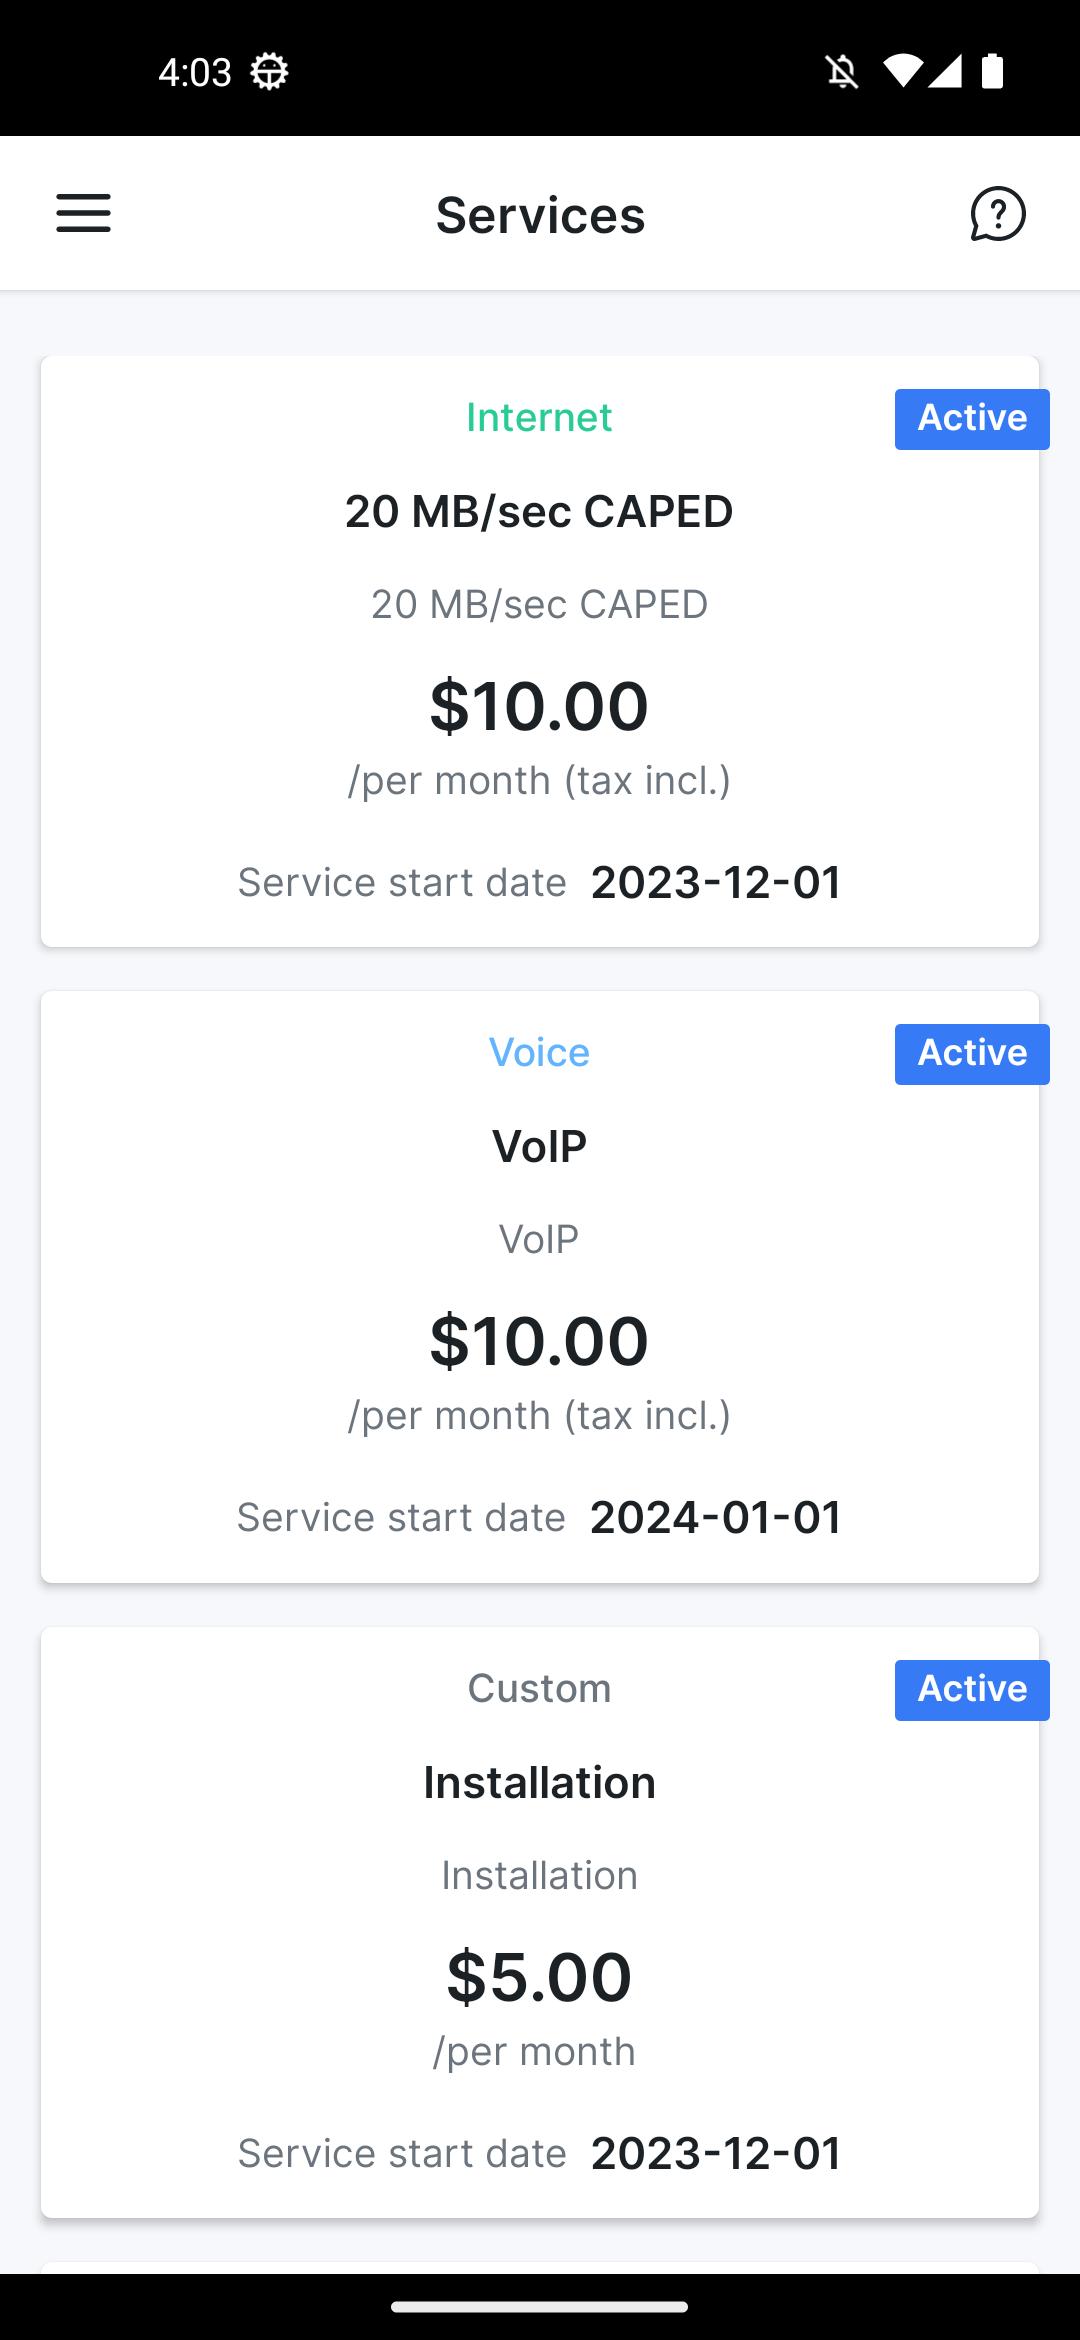
Task: Select the Internet category label
Action: point(539,418)
